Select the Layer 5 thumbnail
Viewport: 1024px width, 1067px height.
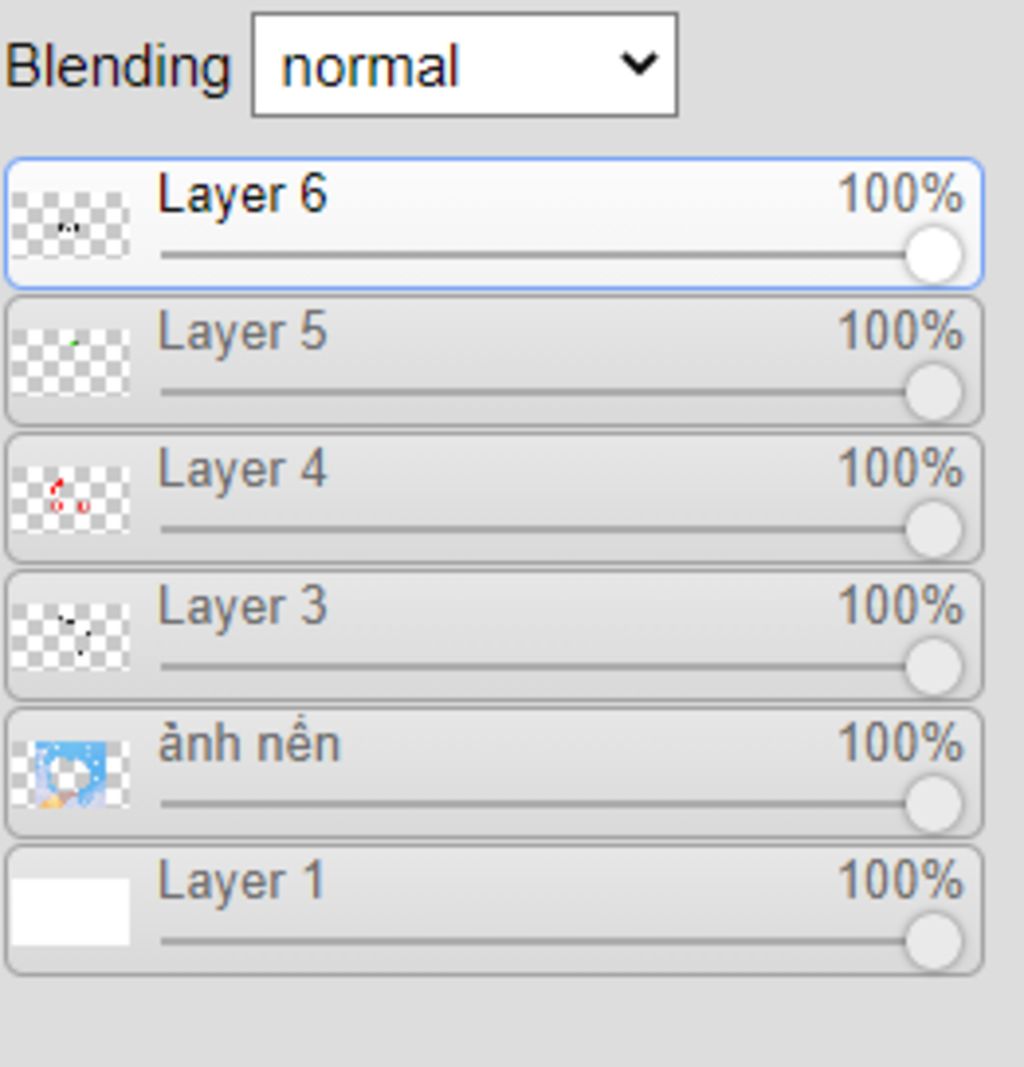point(70,362)
